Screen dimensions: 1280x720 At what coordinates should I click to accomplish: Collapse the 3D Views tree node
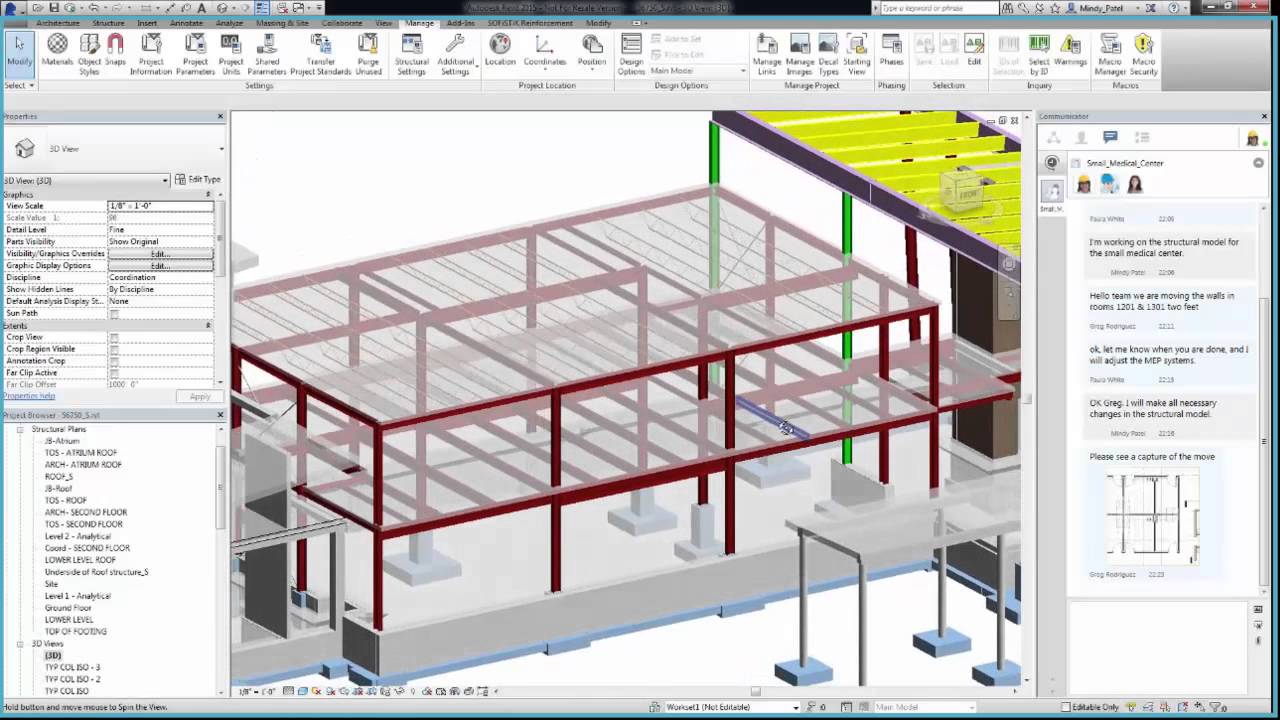pos(20,644)
